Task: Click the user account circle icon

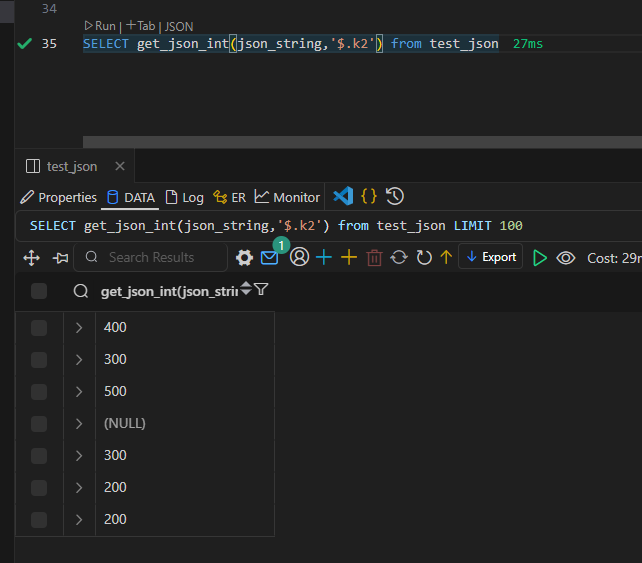Action: click(x=299, y=257)
